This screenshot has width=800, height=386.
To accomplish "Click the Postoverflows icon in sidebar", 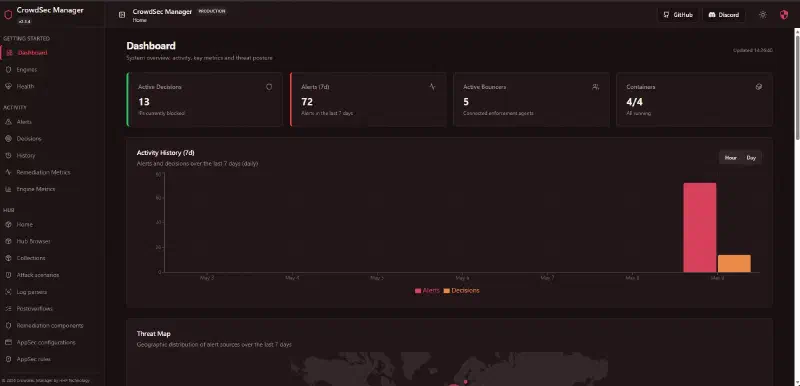I will 8,308.
